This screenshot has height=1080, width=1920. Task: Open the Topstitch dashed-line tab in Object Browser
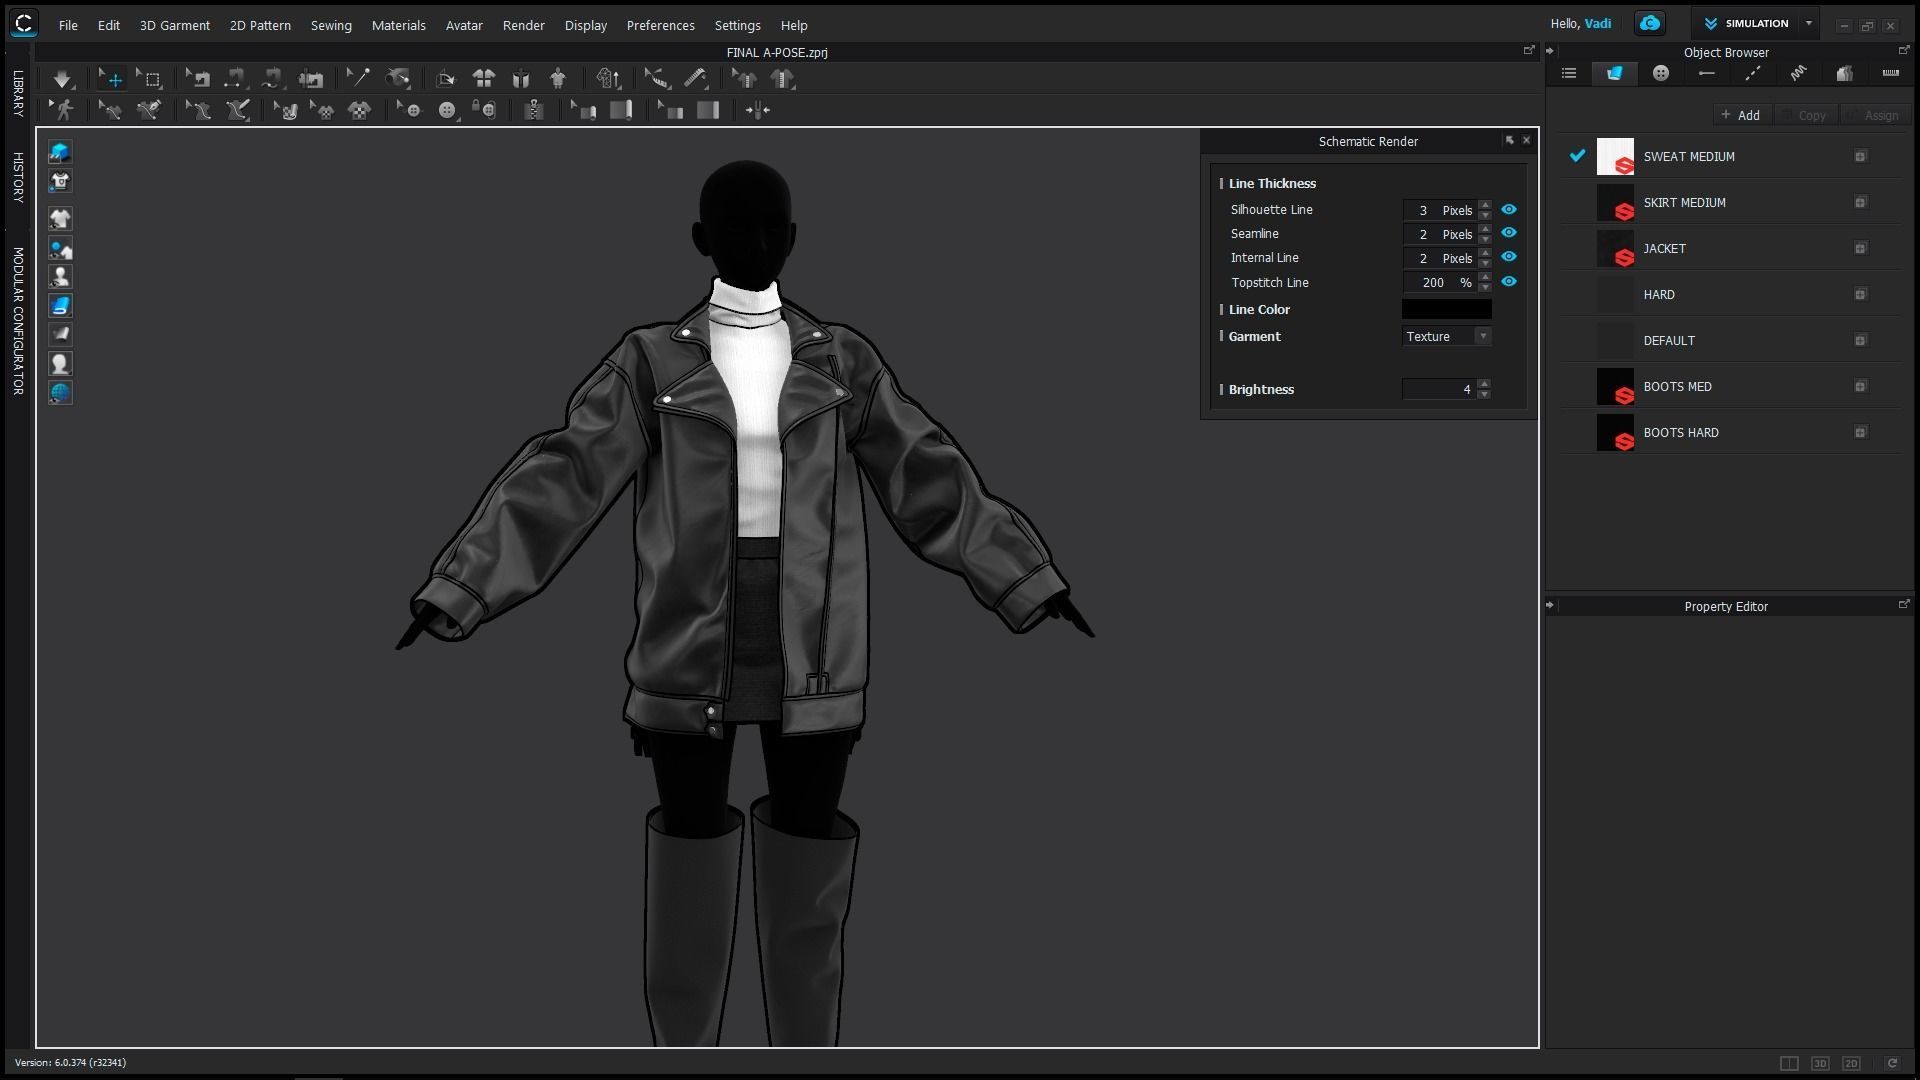1753,73
